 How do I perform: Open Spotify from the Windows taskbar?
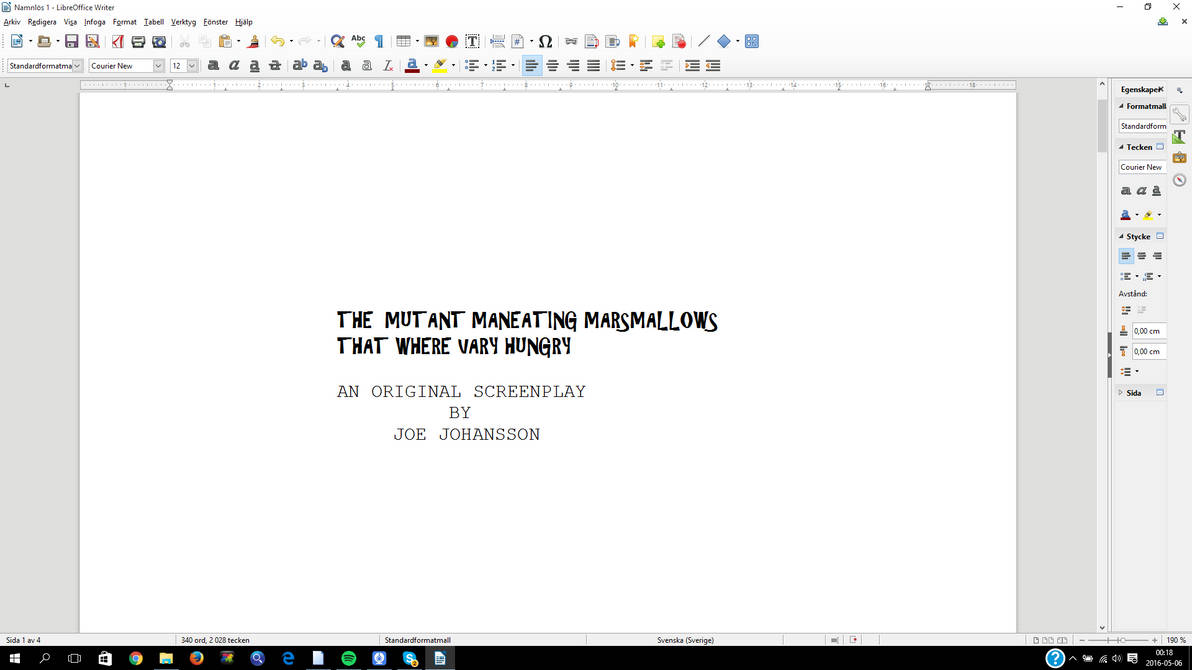pos(349,658)
